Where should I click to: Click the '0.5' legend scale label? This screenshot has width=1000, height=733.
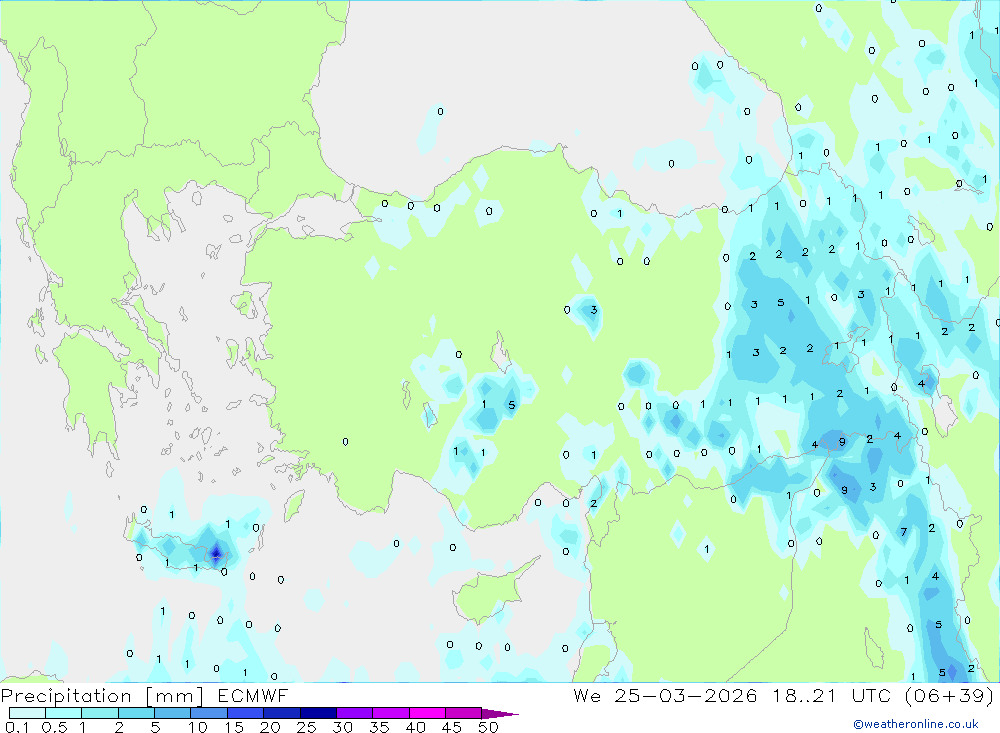54,727
